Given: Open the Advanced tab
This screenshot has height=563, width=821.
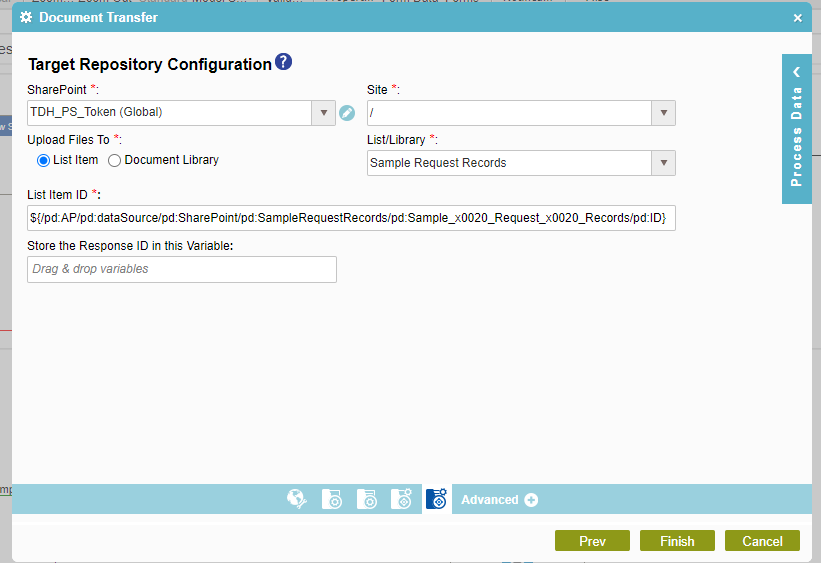Looking at the screenshot, I should [x=490, y=500].
